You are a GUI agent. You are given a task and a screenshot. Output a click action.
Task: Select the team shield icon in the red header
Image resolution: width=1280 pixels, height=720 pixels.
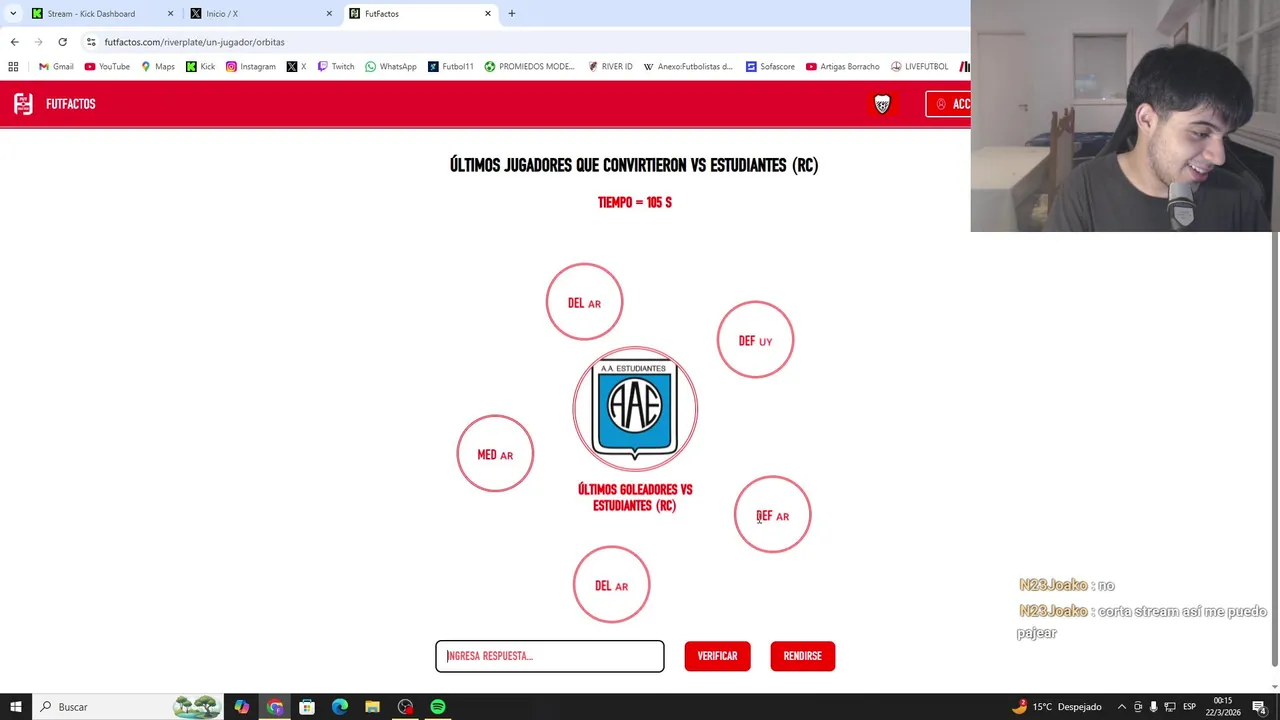coord(882,104)
